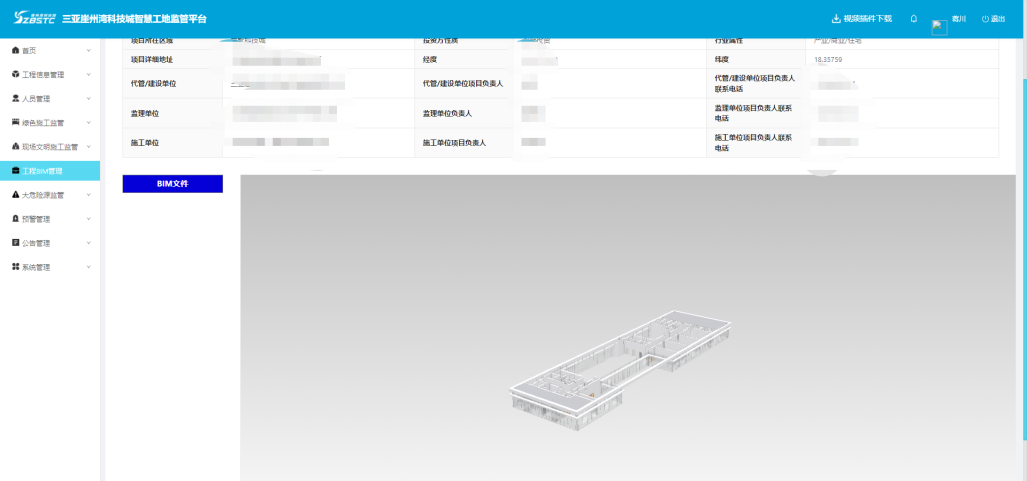Click the video plugin download icon

pyautogui.click(x=836, y=19)
